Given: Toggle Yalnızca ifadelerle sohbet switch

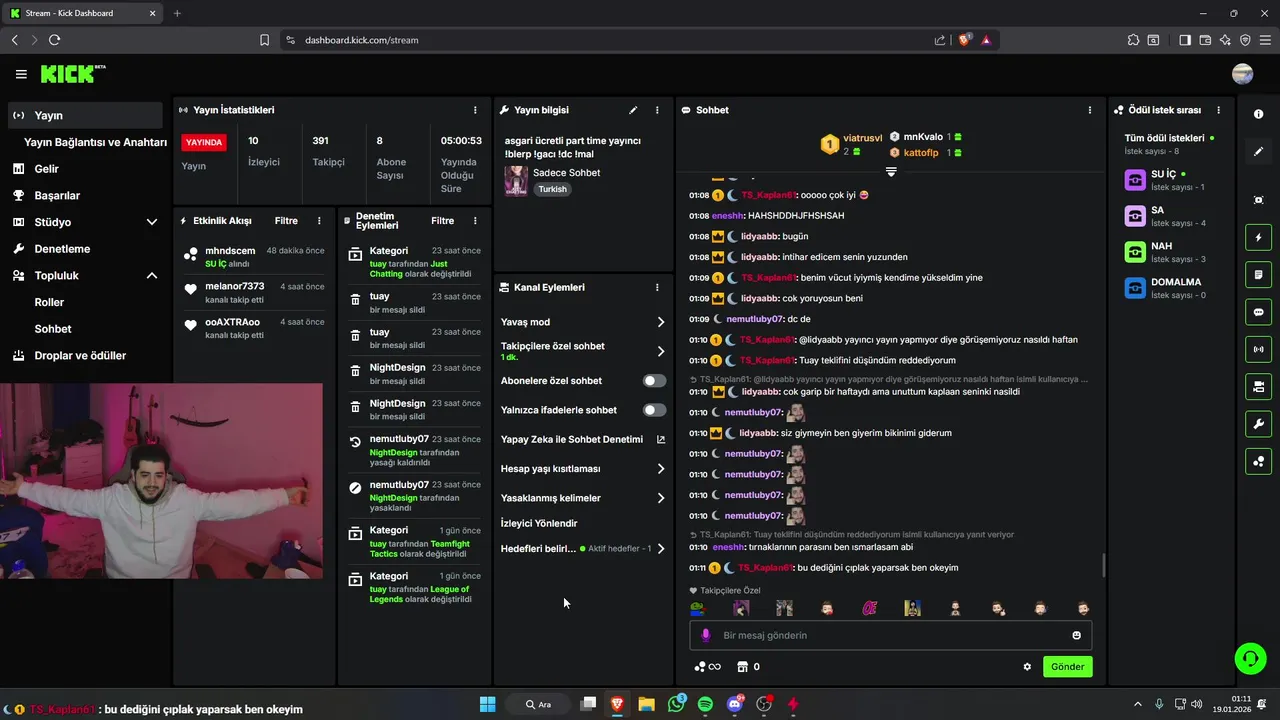Looking at the screenshot, I should [654, 410].
